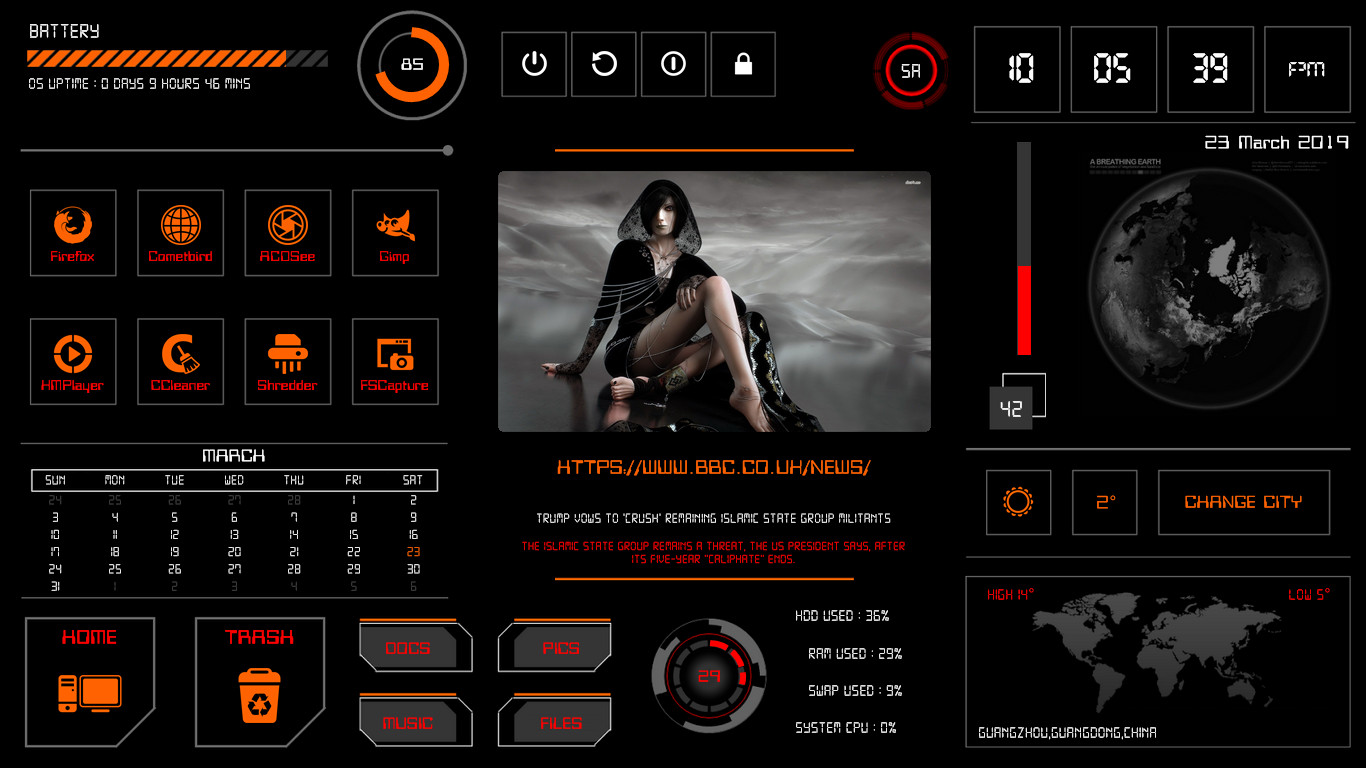Click the sun weather icon

[x=1018, y=502]
